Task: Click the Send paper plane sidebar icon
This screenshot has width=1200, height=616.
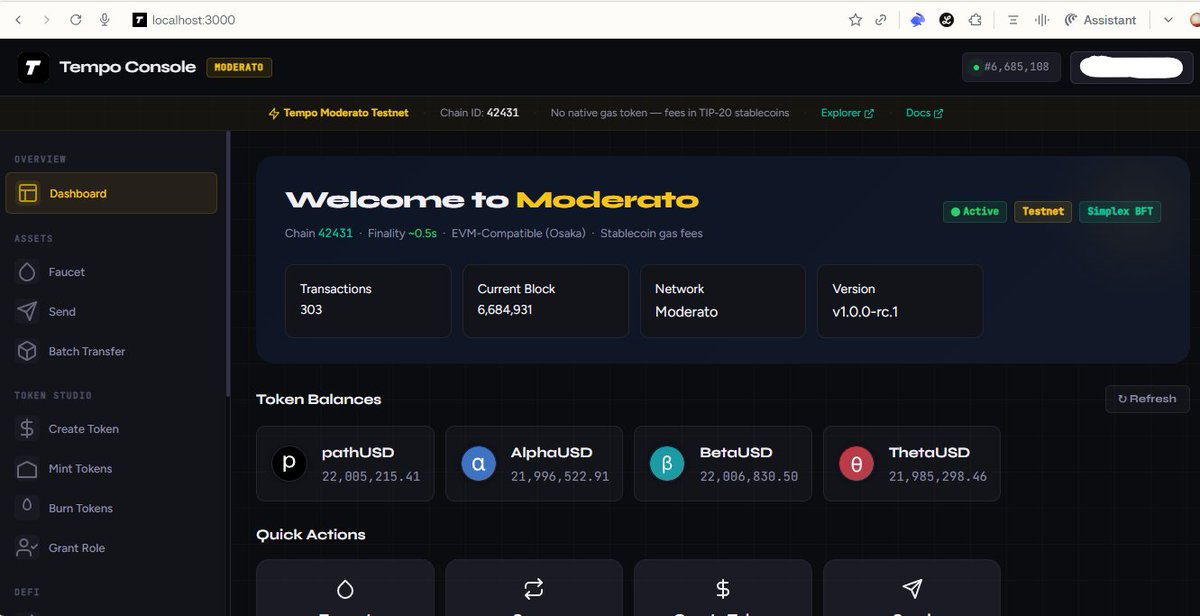Action: [x=27, y=312]
